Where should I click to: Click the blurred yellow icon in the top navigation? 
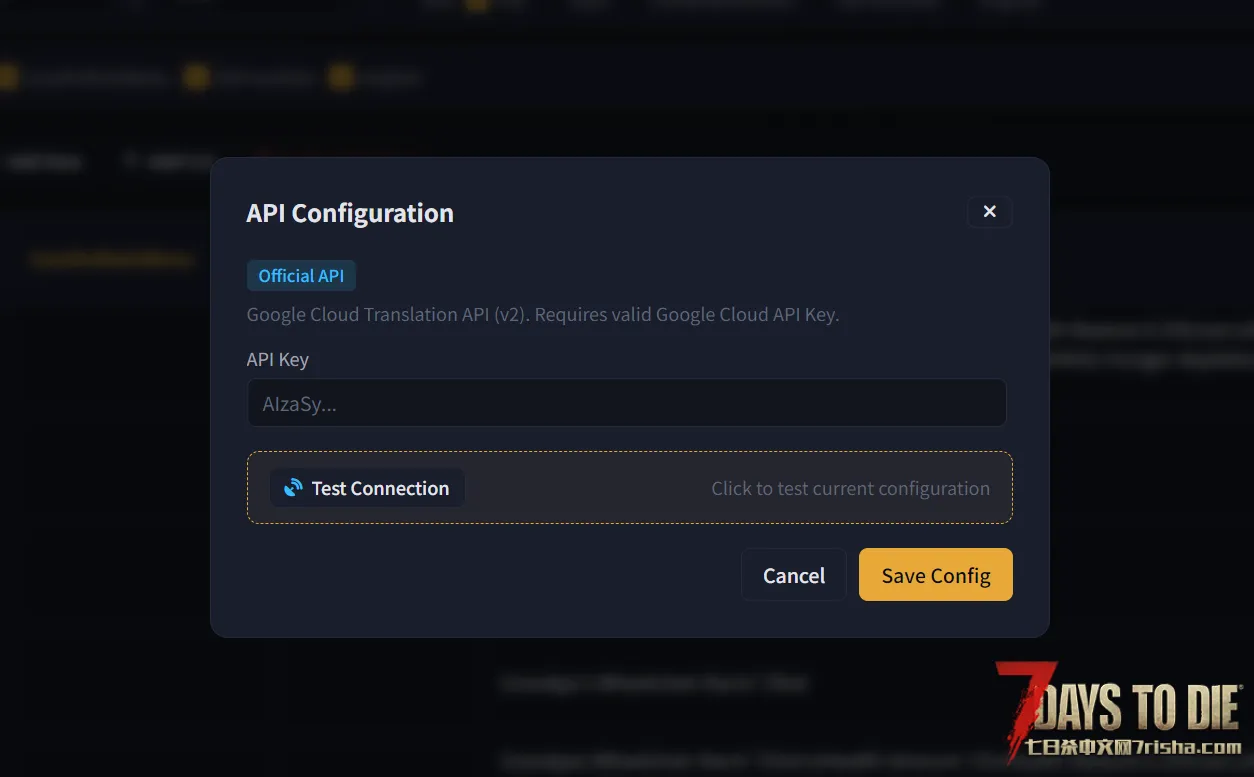coord(477,5)
